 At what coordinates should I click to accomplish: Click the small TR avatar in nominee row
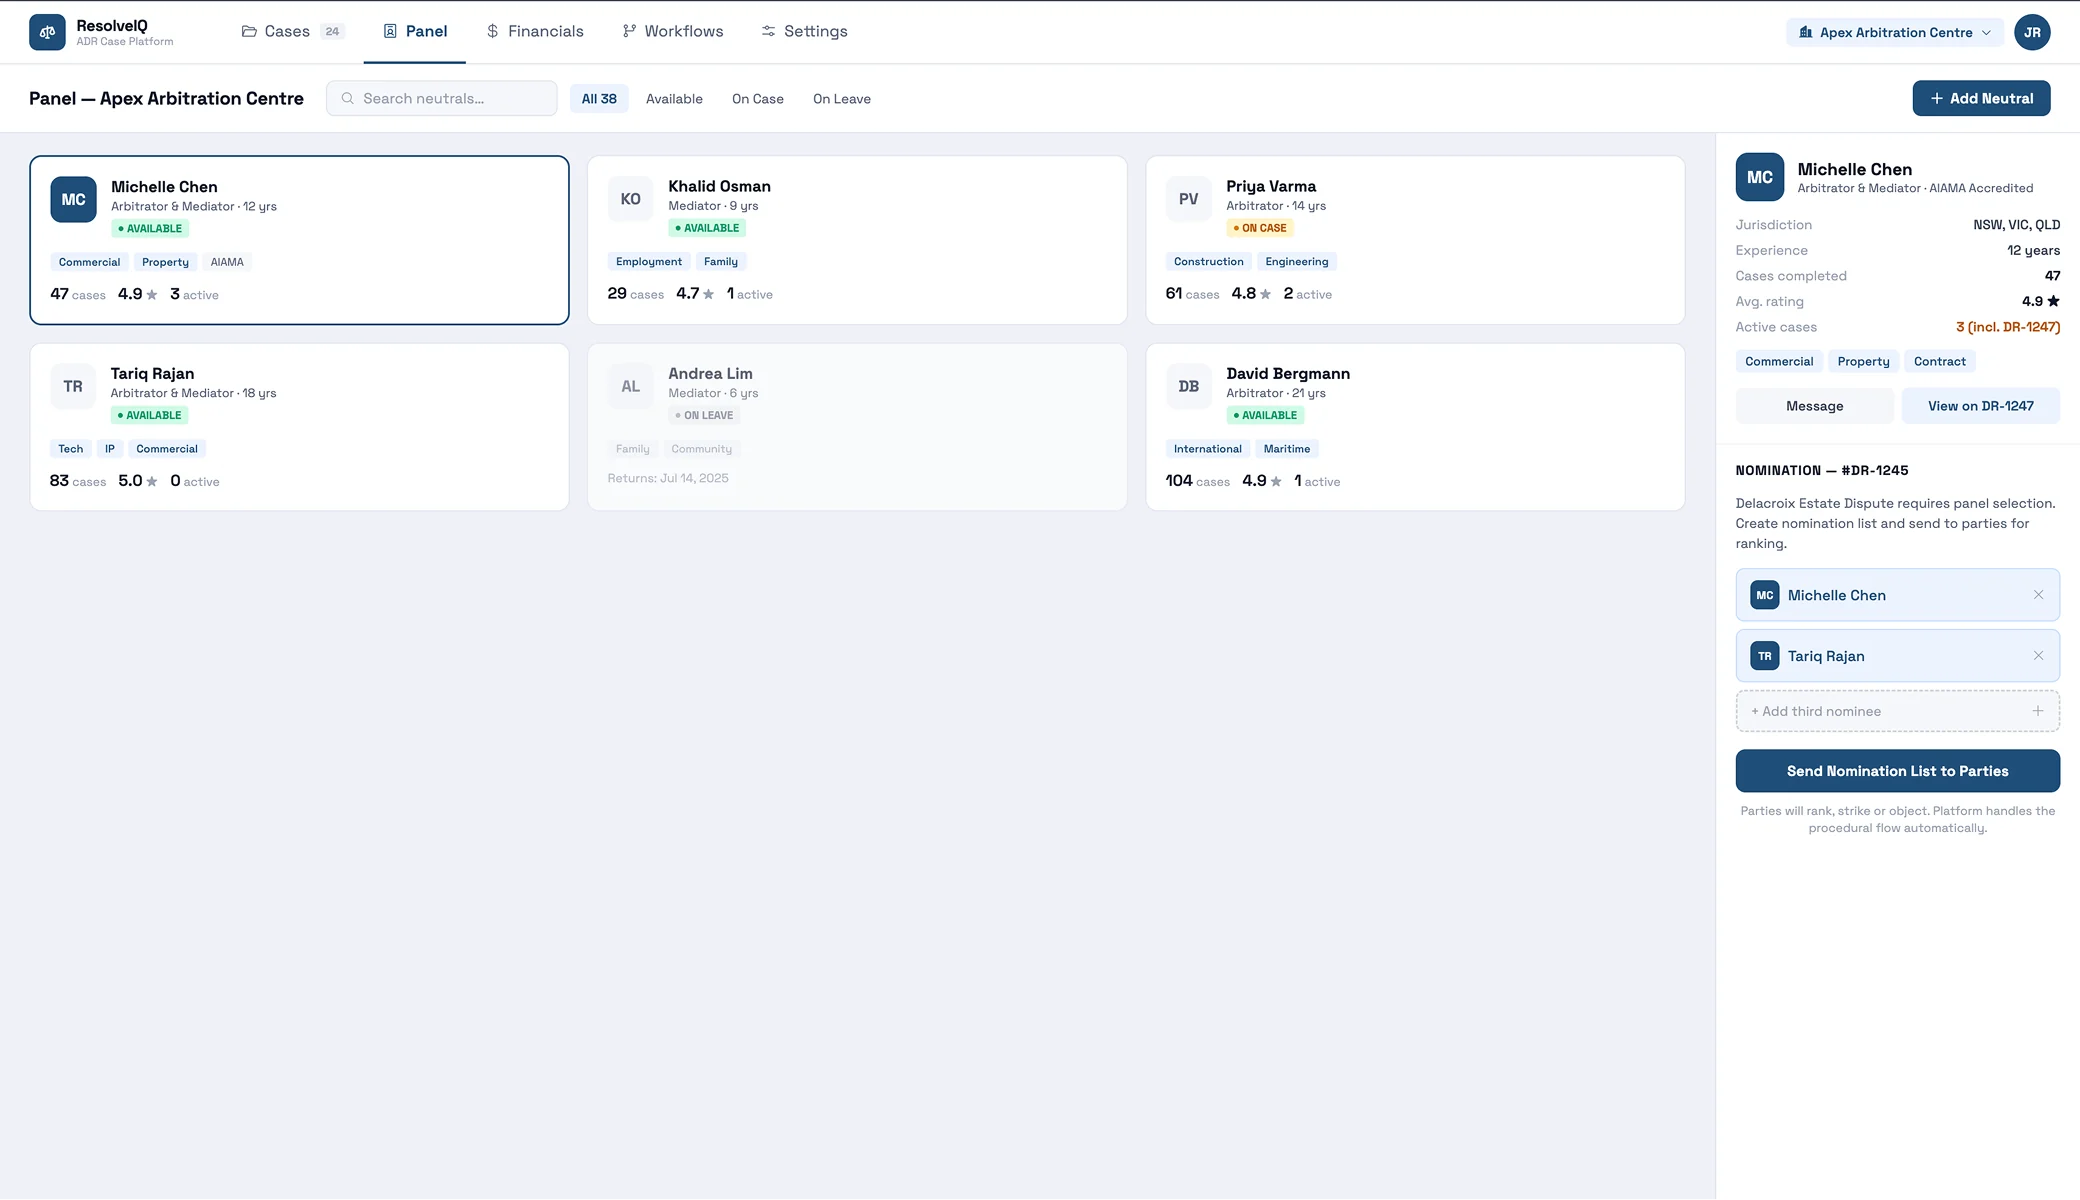[x=1765, y=656]
